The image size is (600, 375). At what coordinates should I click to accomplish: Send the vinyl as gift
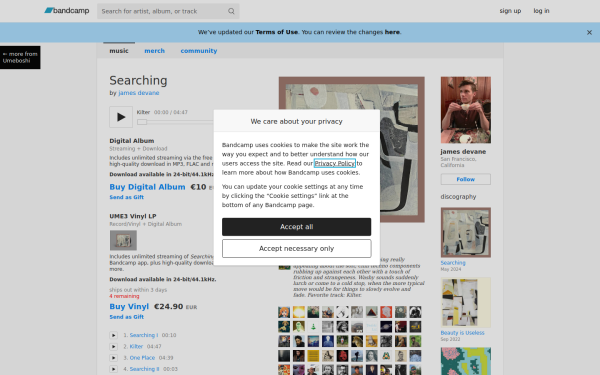pos(127,317)
